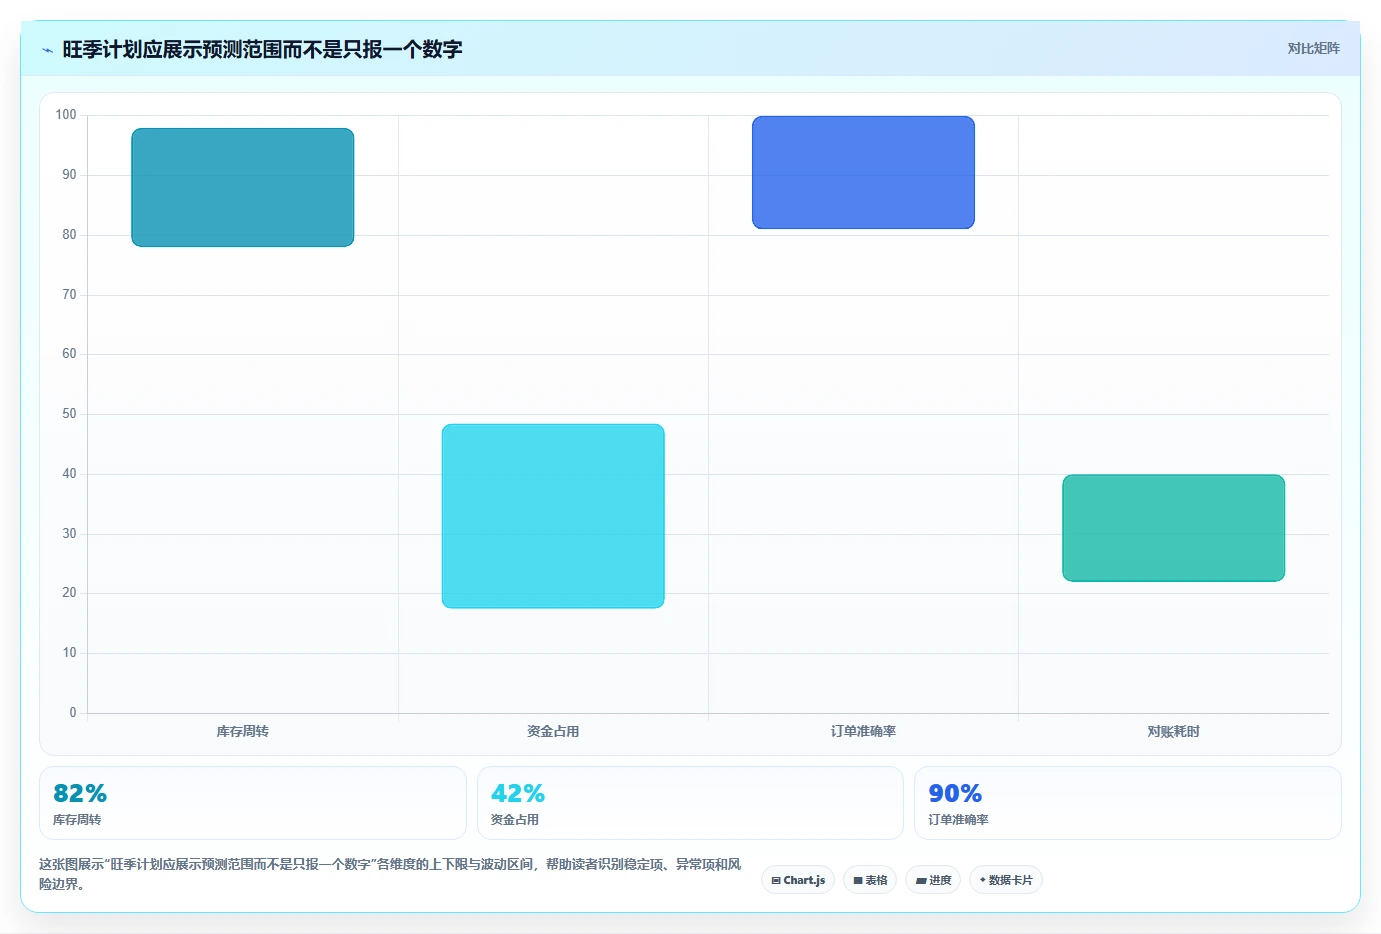The height and width of the screenshot is (934, 1381).
Task: Click the 表格 chip
Action: pyautogui.click(x=870, y=880)
